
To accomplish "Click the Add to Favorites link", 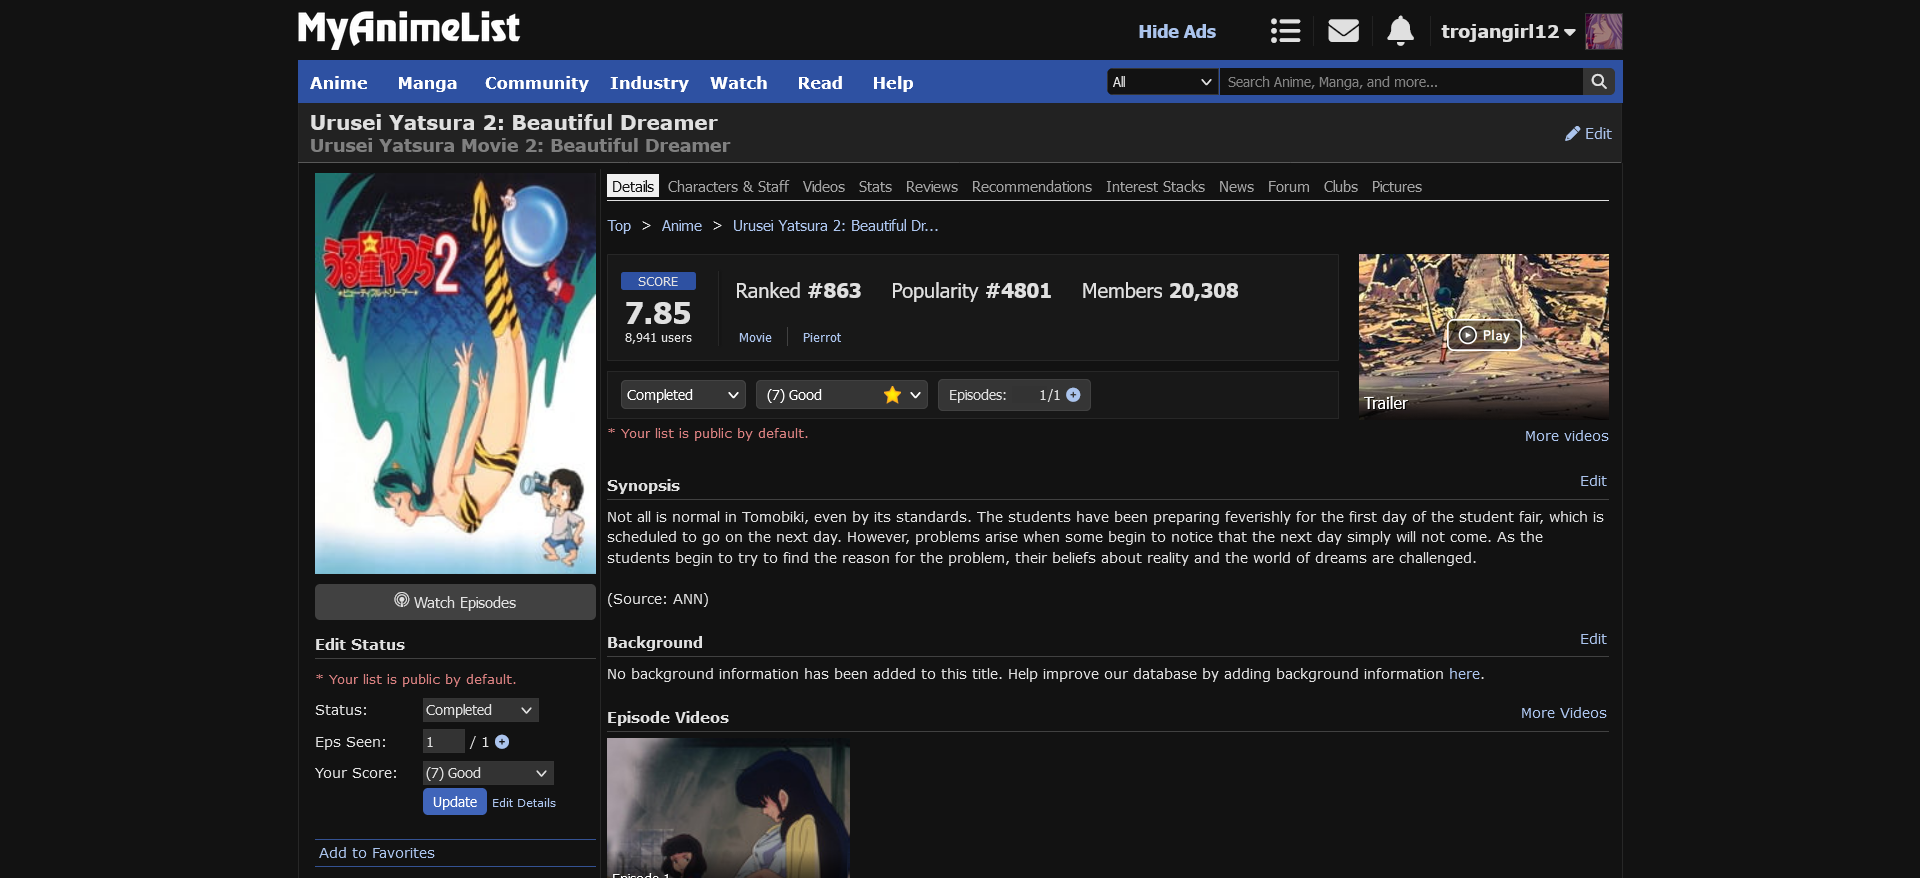I will pyautogui.click(x=377, y=853).
